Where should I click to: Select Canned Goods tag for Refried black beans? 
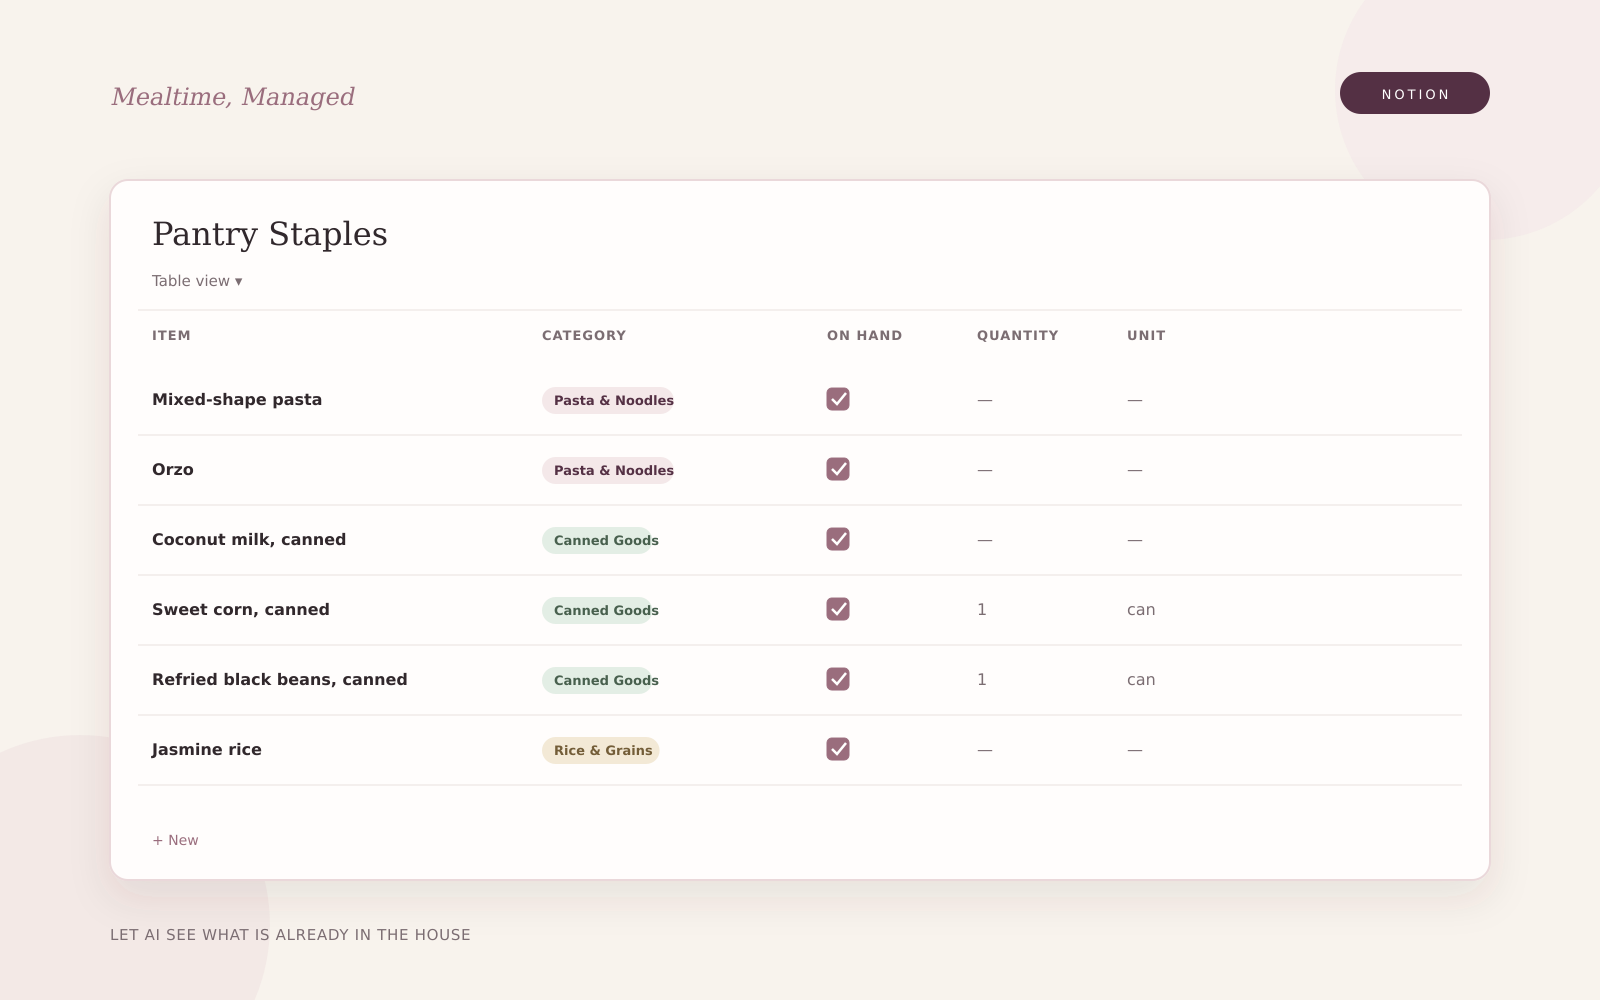[x=600, y=680]
